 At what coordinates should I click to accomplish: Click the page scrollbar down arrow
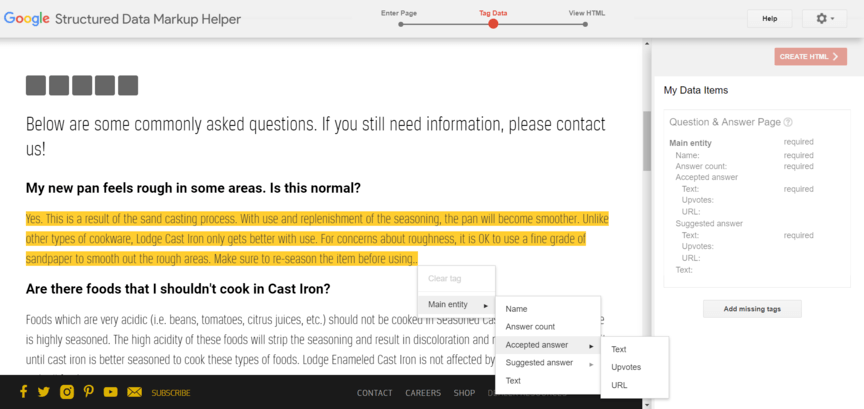[x=647, y=405]
